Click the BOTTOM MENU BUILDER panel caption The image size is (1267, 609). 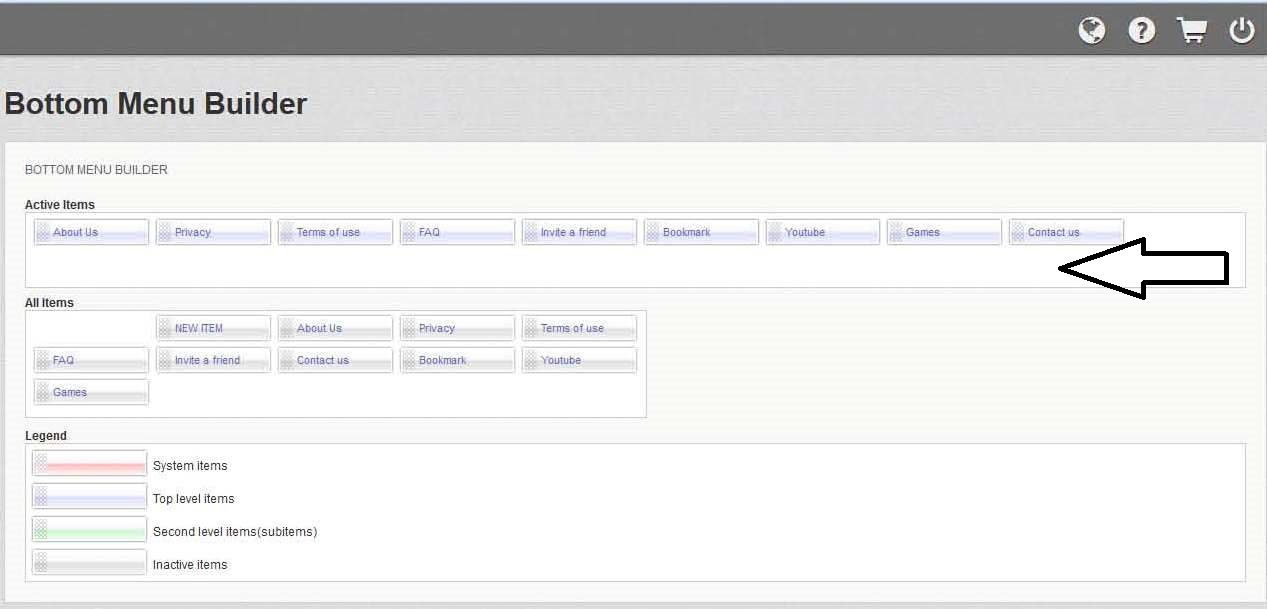click(96, 170)
